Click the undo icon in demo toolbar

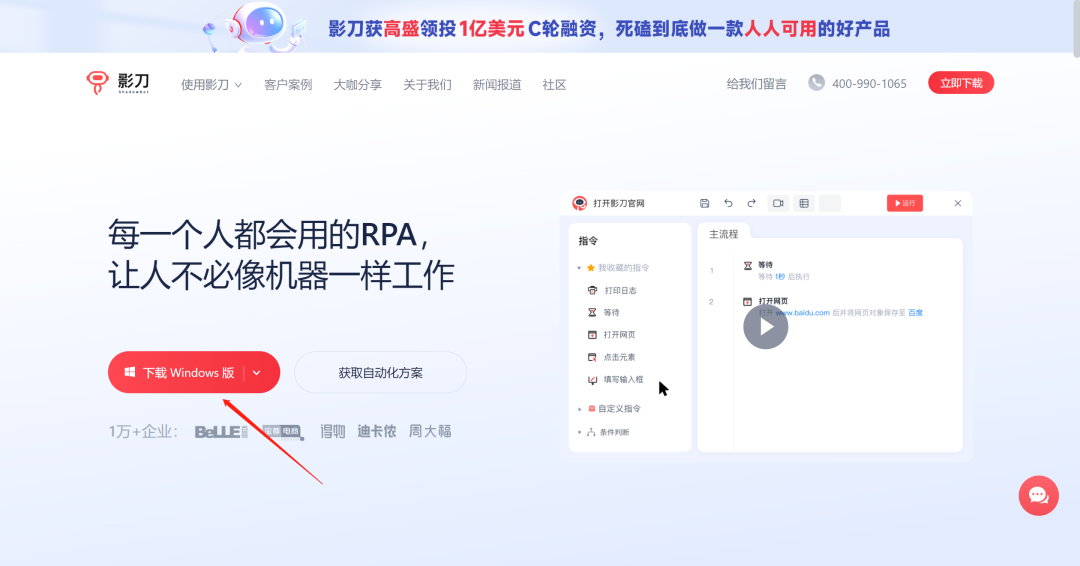tap(728, 203)
